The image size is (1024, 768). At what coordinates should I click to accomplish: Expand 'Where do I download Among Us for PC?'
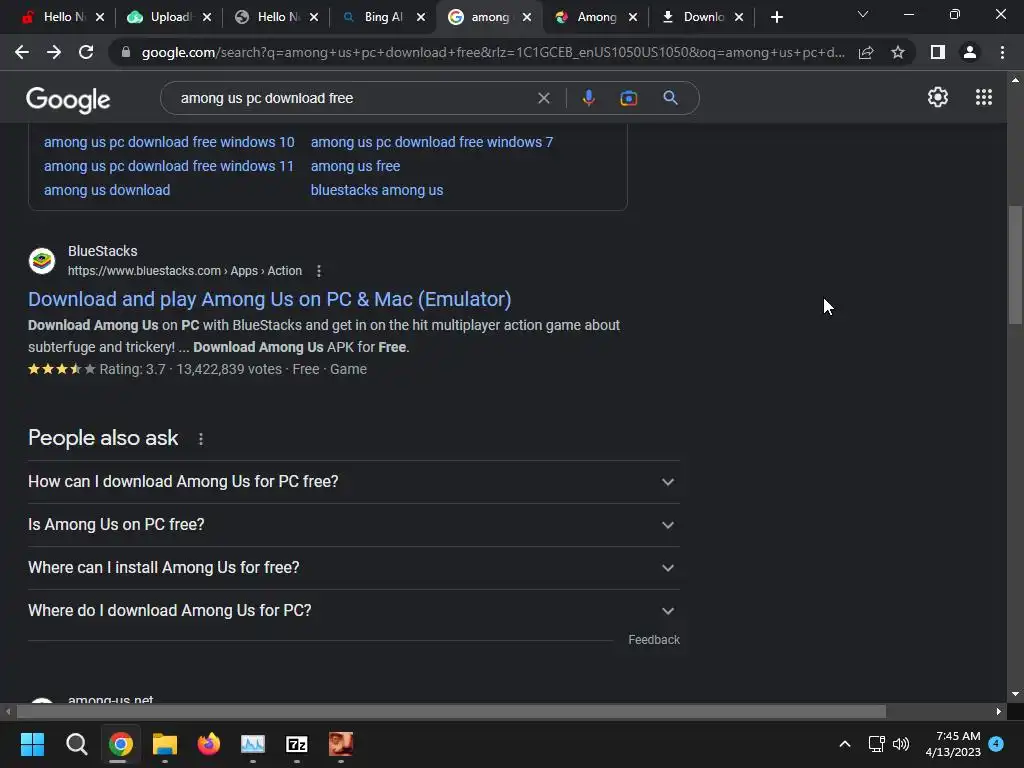(x=354, y=611)
